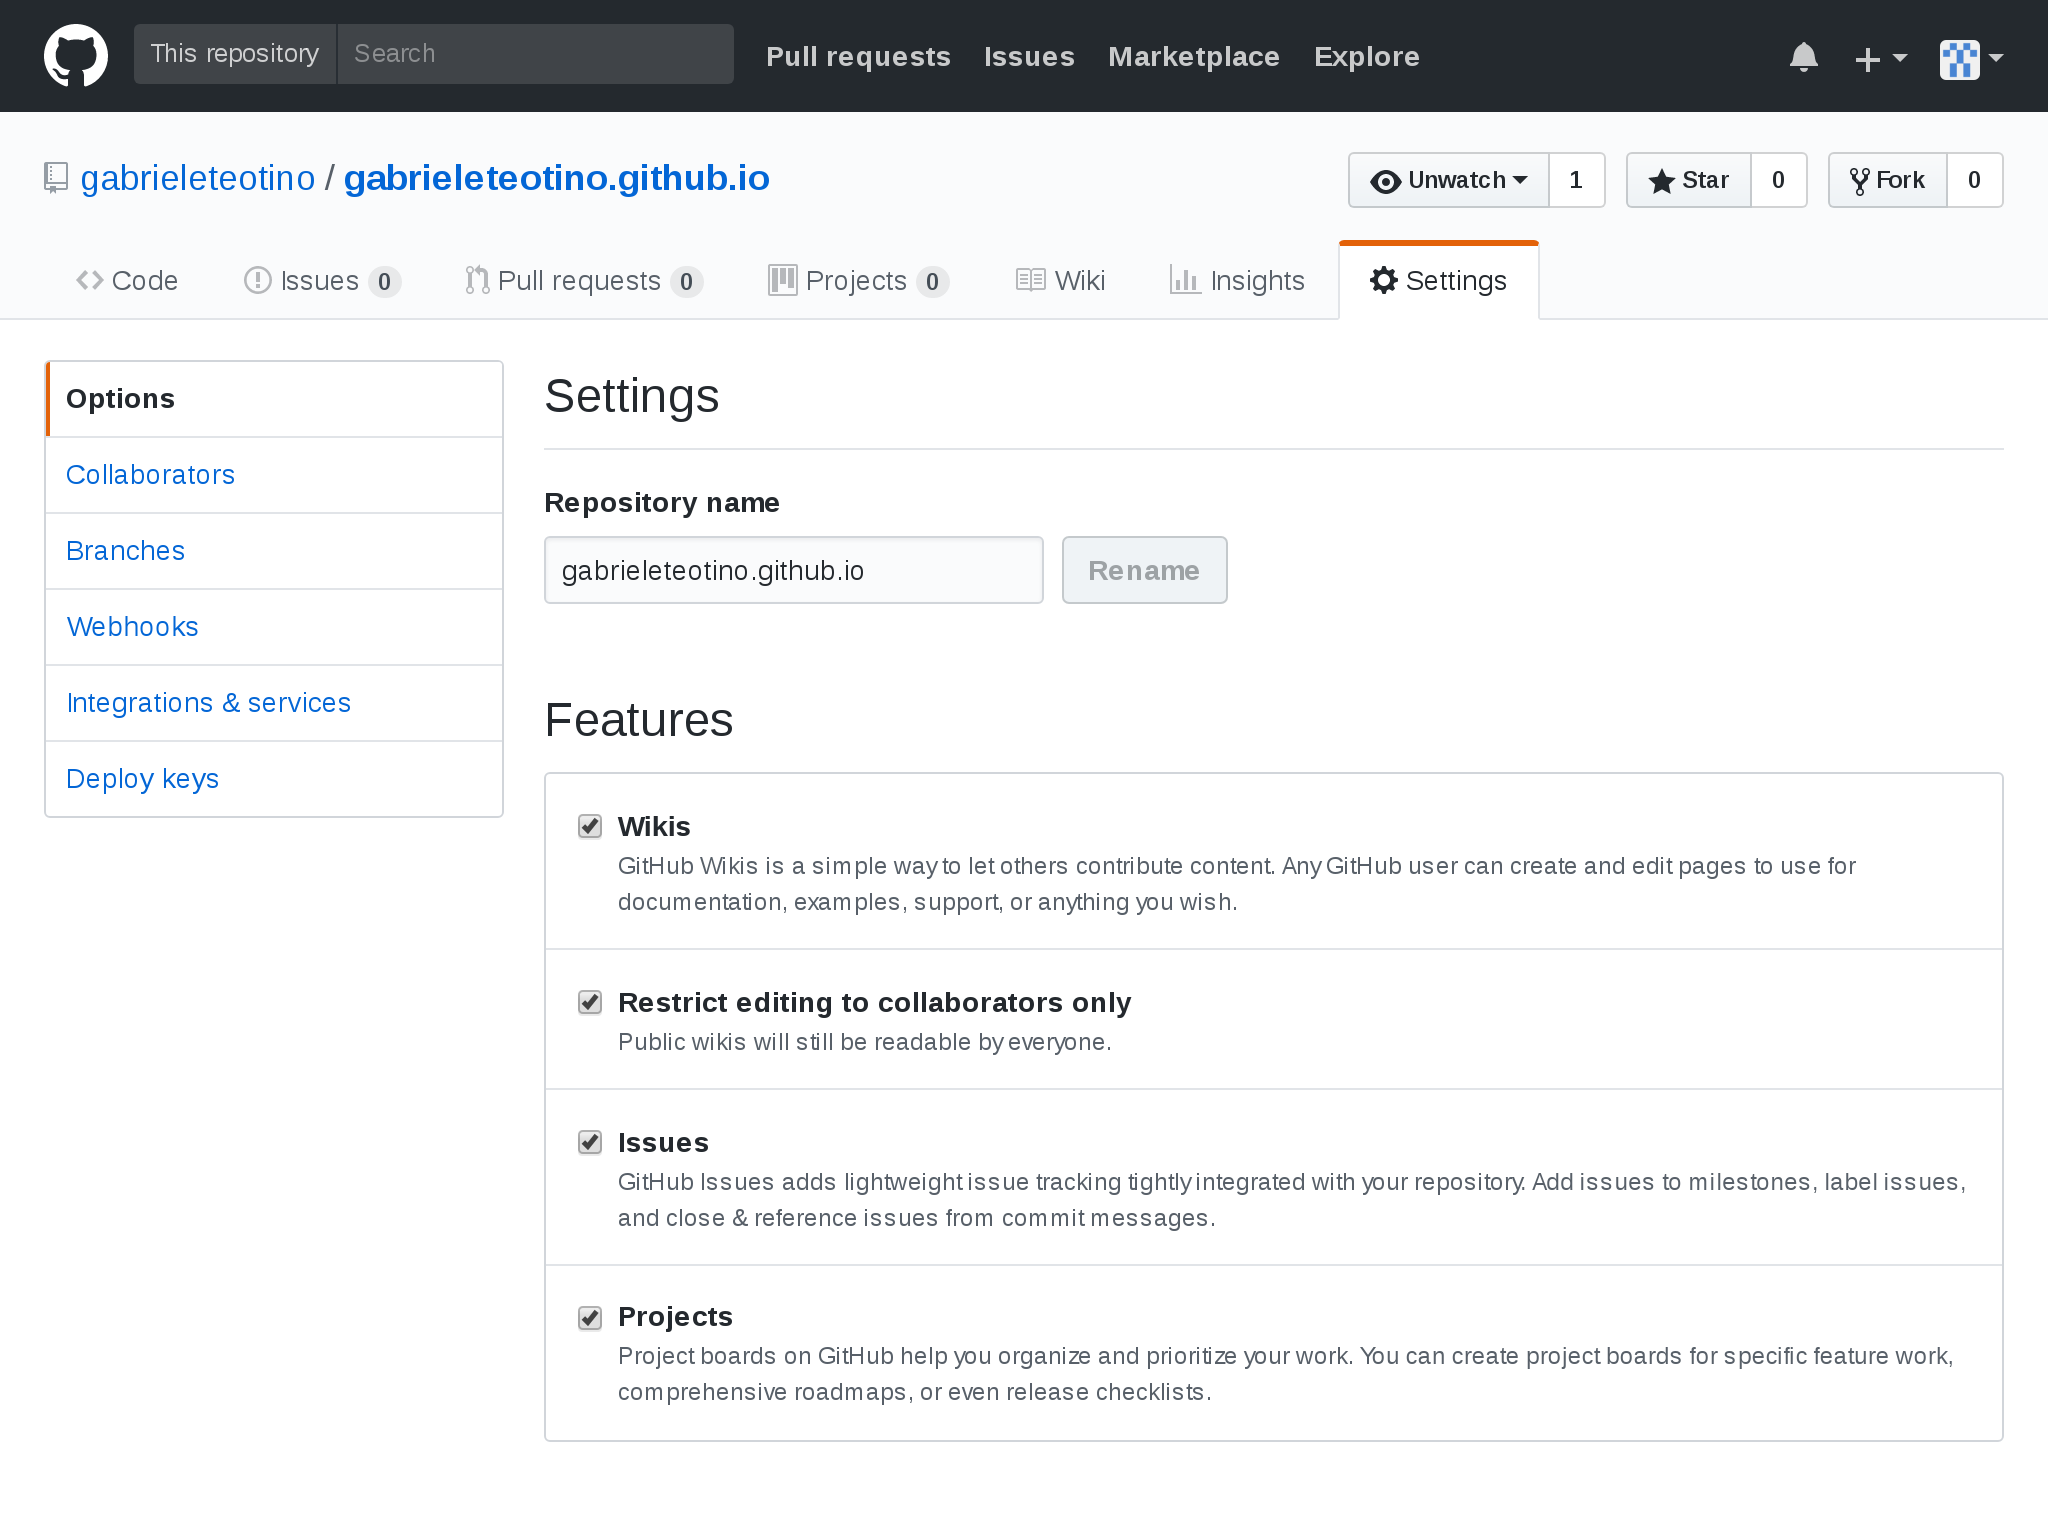Screen dimensions: 2048x1532
Task: Click the Star button
Action: click(x=1689, y=180)
